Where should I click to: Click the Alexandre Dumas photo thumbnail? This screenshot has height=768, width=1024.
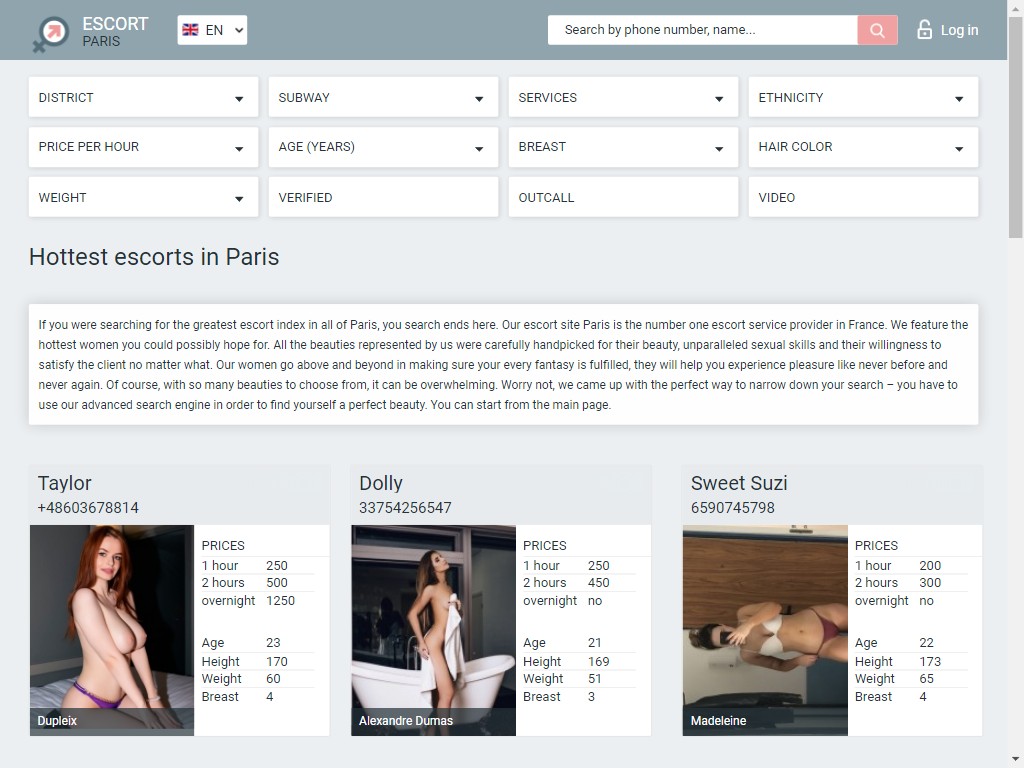tap(434, 630)
